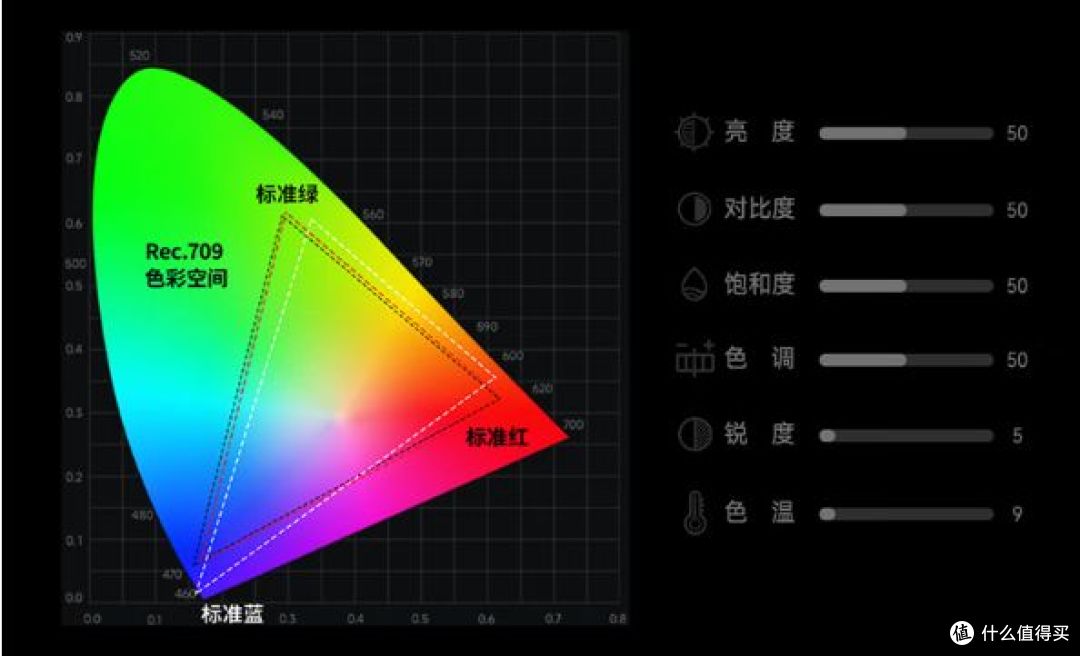
Task: Adjust the 色温 color temperature slider
Action: click(906, 514)
